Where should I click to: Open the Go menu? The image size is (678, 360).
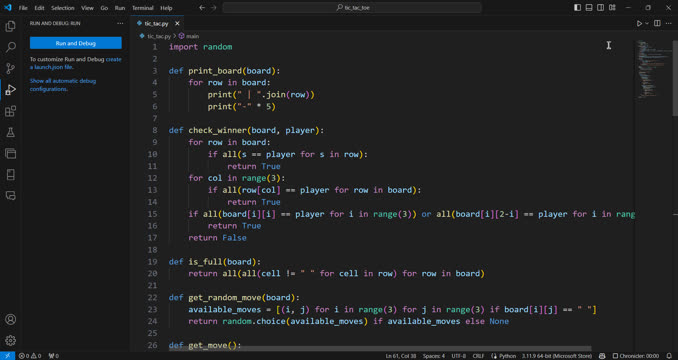104,8
